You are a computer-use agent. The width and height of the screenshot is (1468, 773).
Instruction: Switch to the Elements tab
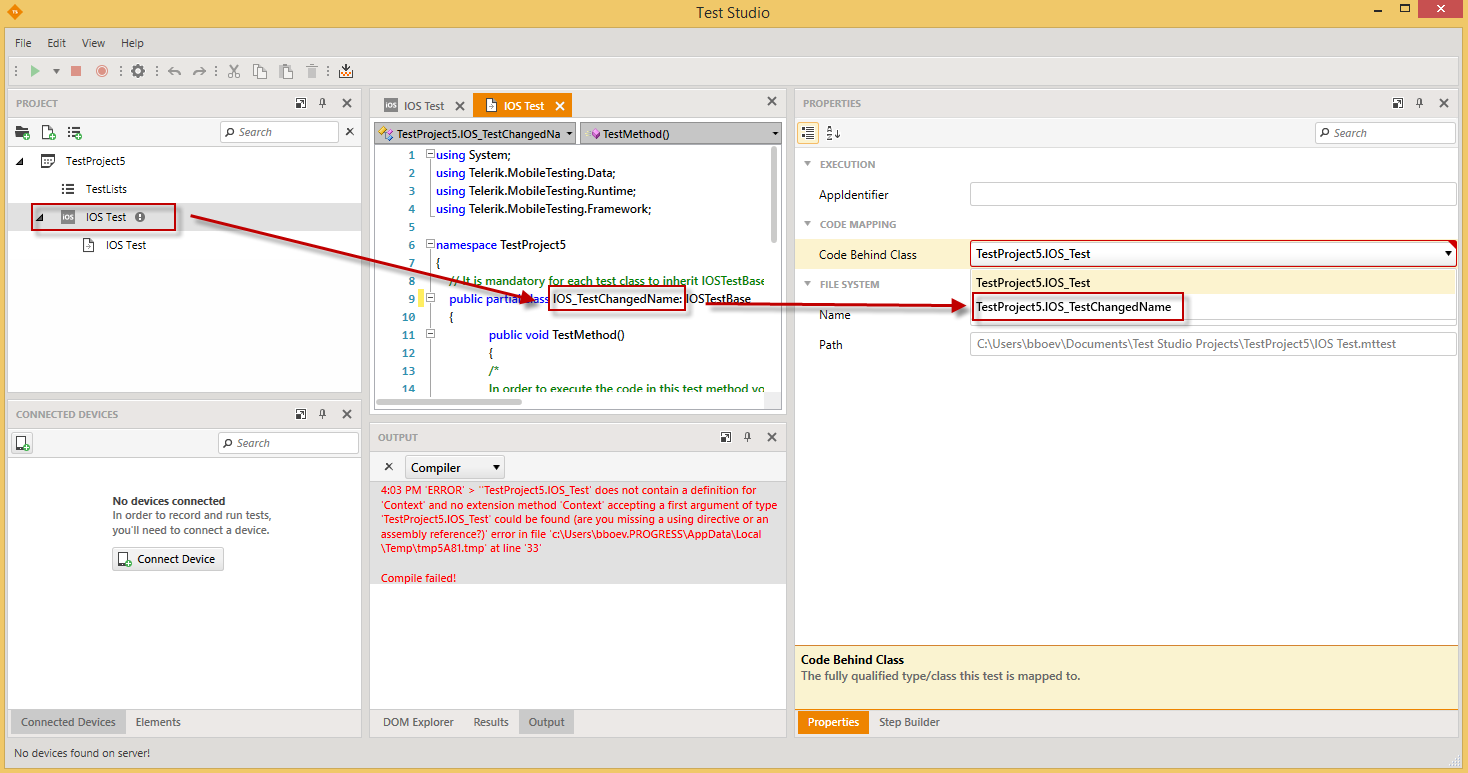point(158,722)
